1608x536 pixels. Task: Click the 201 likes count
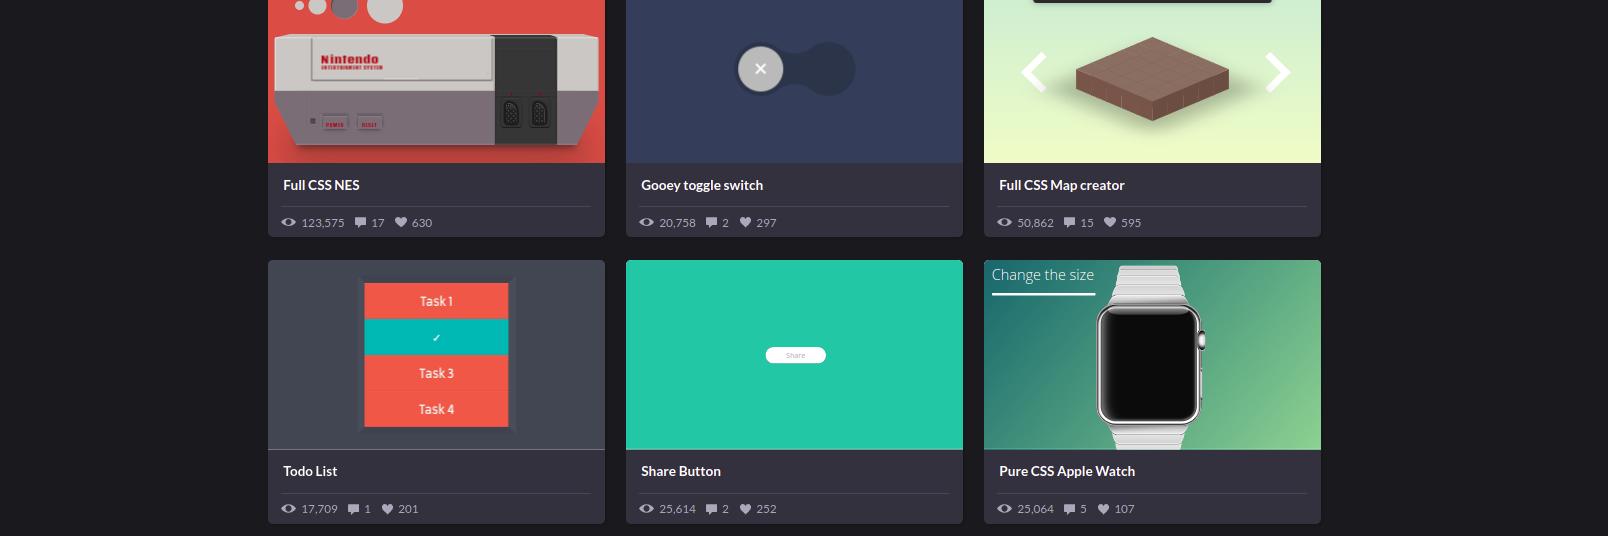point(408,509)
